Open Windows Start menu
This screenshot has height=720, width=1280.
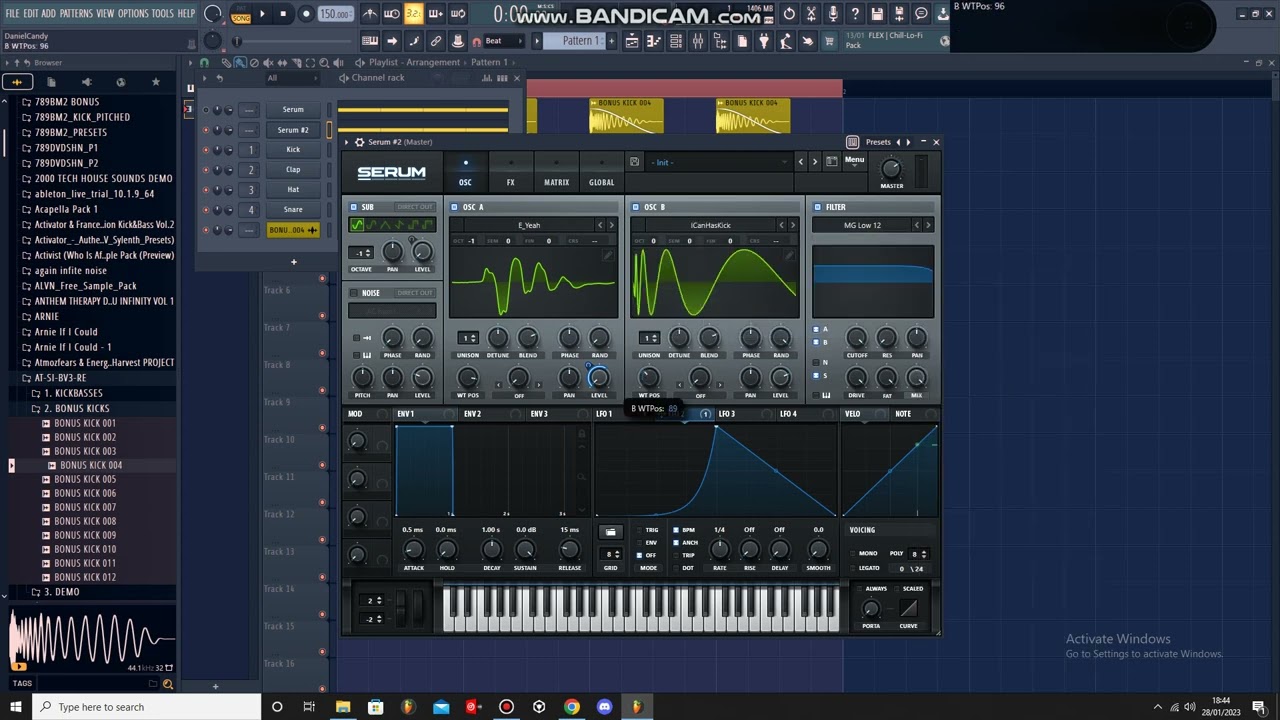(x=16, y=707)
